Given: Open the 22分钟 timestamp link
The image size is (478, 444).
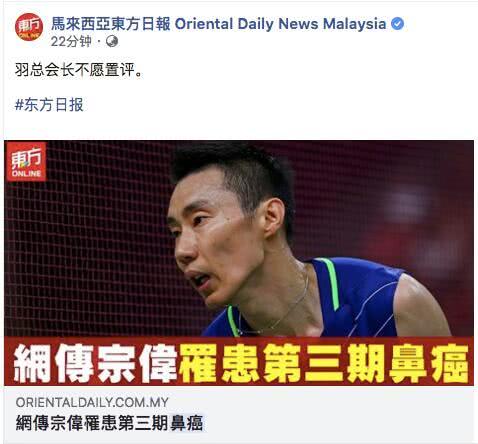Looking at the screenshot, I should coord(71,42).
